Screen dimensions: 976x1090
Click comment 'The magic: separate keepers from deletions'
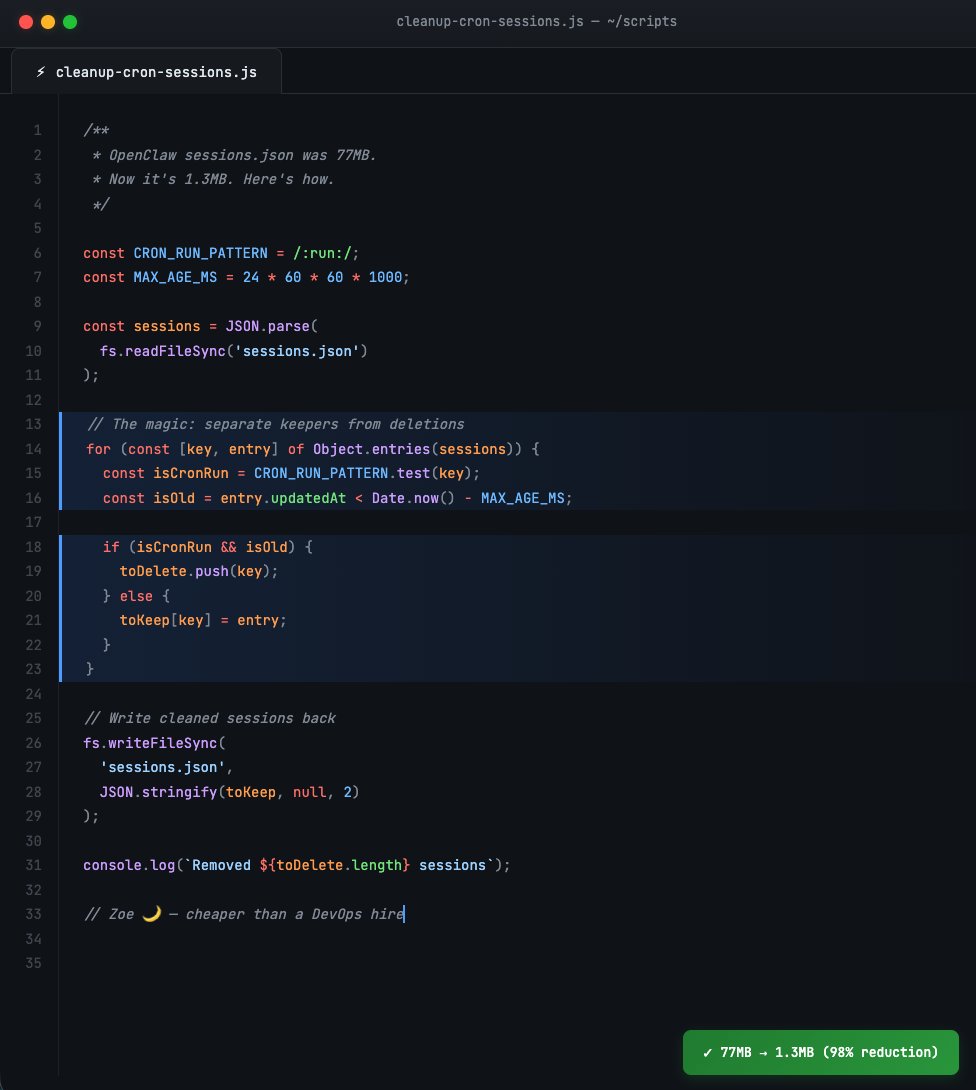288,424
